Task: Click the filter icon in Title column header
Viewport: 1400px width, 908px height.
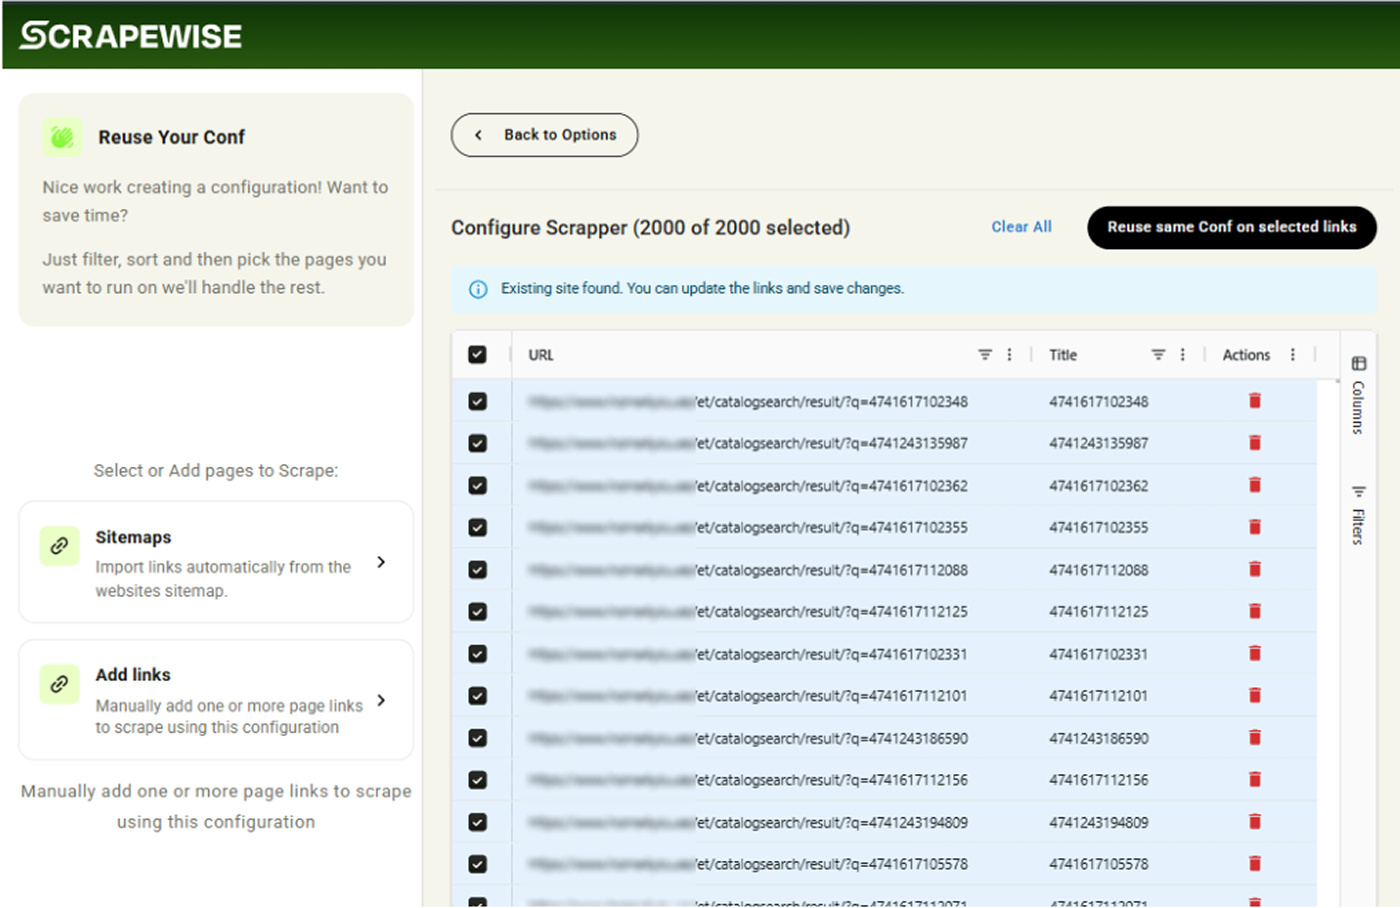Action: click(1158, 355)
